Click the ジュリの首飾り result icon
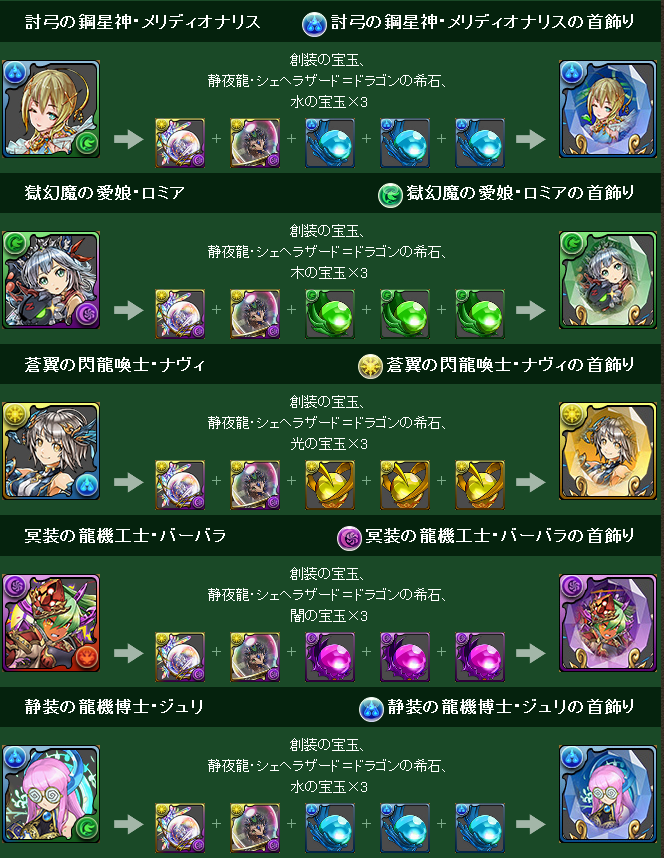The image size is (664, 858). [x=608, y=794]
